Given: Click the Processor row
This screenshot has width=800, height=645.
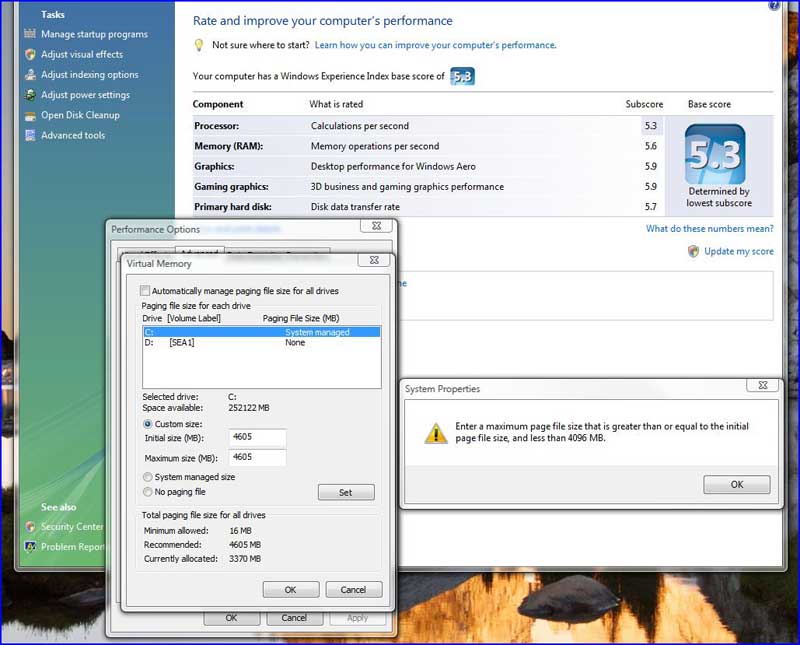Looking at the screenshot, I should (x=428, y=126).
